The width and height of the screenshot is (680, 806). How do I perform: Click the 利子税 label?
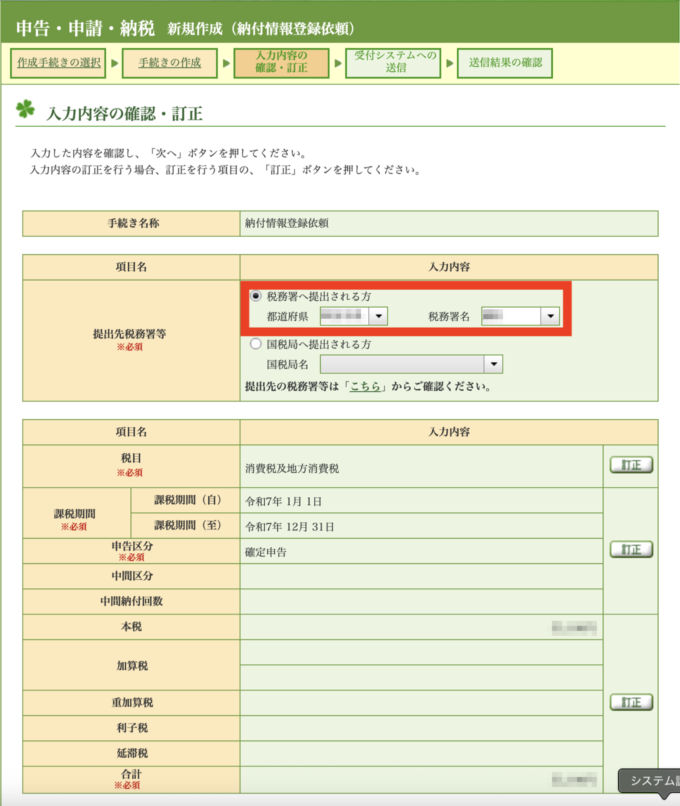(x=132, y=727)
